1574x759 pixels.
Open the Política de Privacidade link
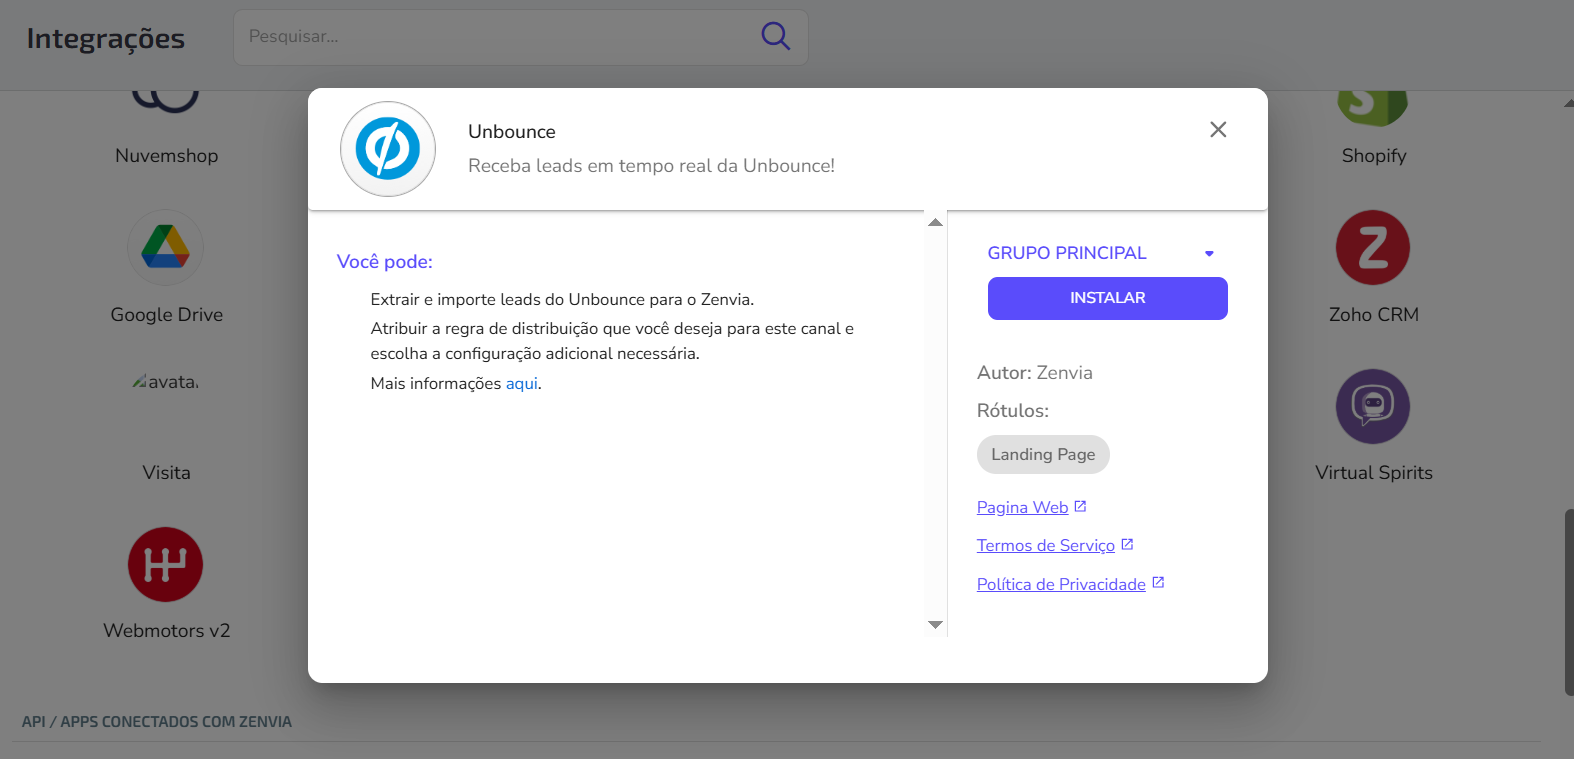1061,584
